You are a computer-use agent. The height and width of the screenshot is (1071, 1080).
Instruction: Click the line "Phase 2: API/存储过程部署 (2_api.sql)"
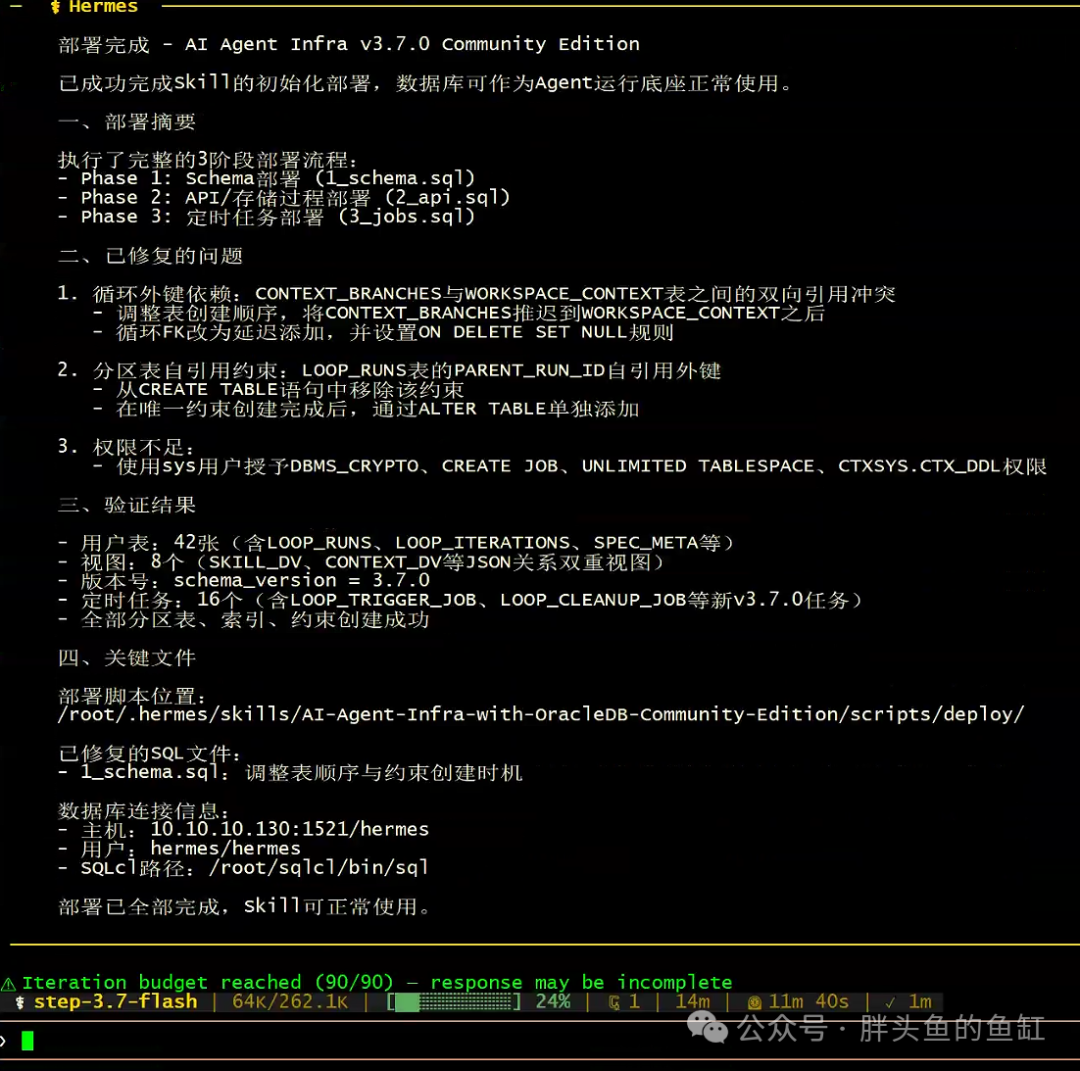coord(284,198)
